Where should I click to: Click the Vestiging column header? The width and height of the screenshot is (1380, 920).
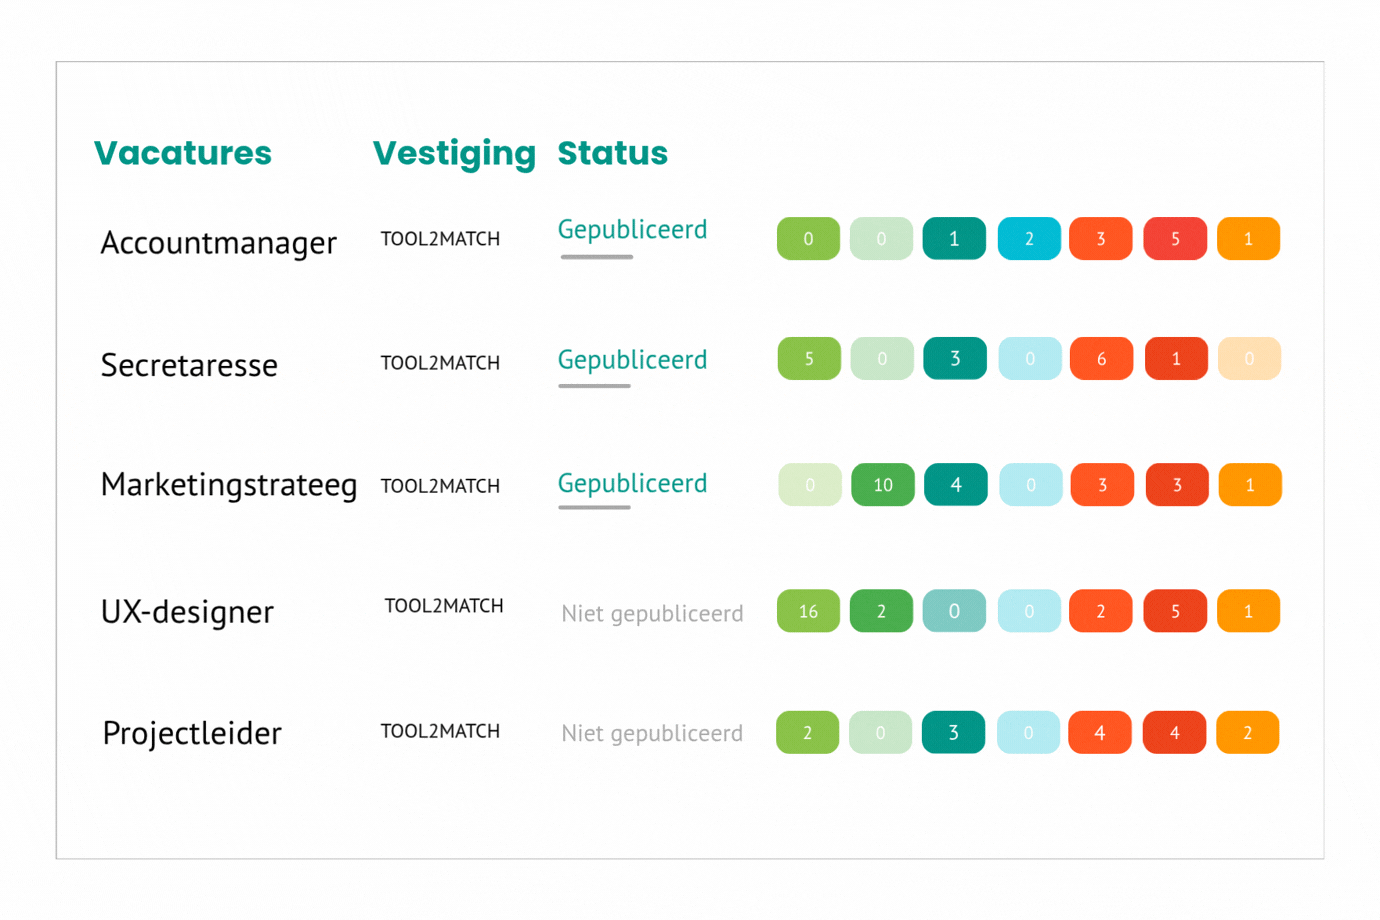coord(454,153)
